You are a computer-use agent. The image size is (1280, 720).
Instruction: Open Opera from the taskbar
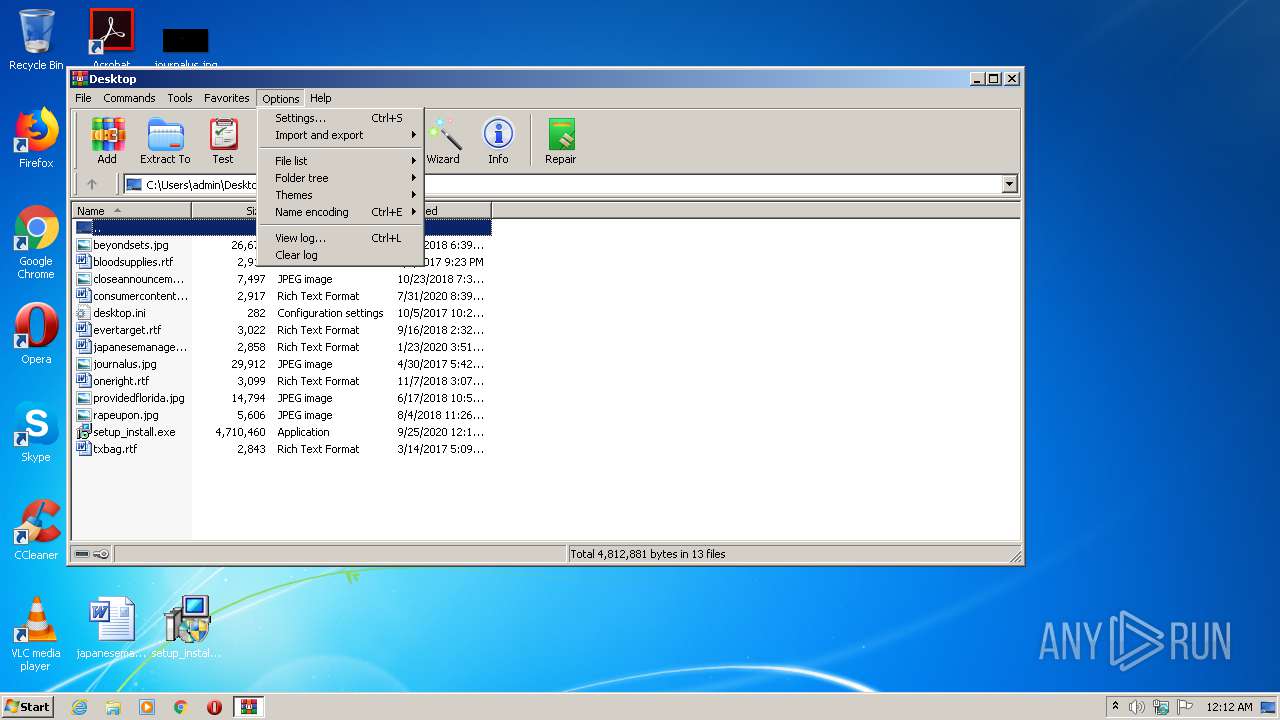point(214,707)
